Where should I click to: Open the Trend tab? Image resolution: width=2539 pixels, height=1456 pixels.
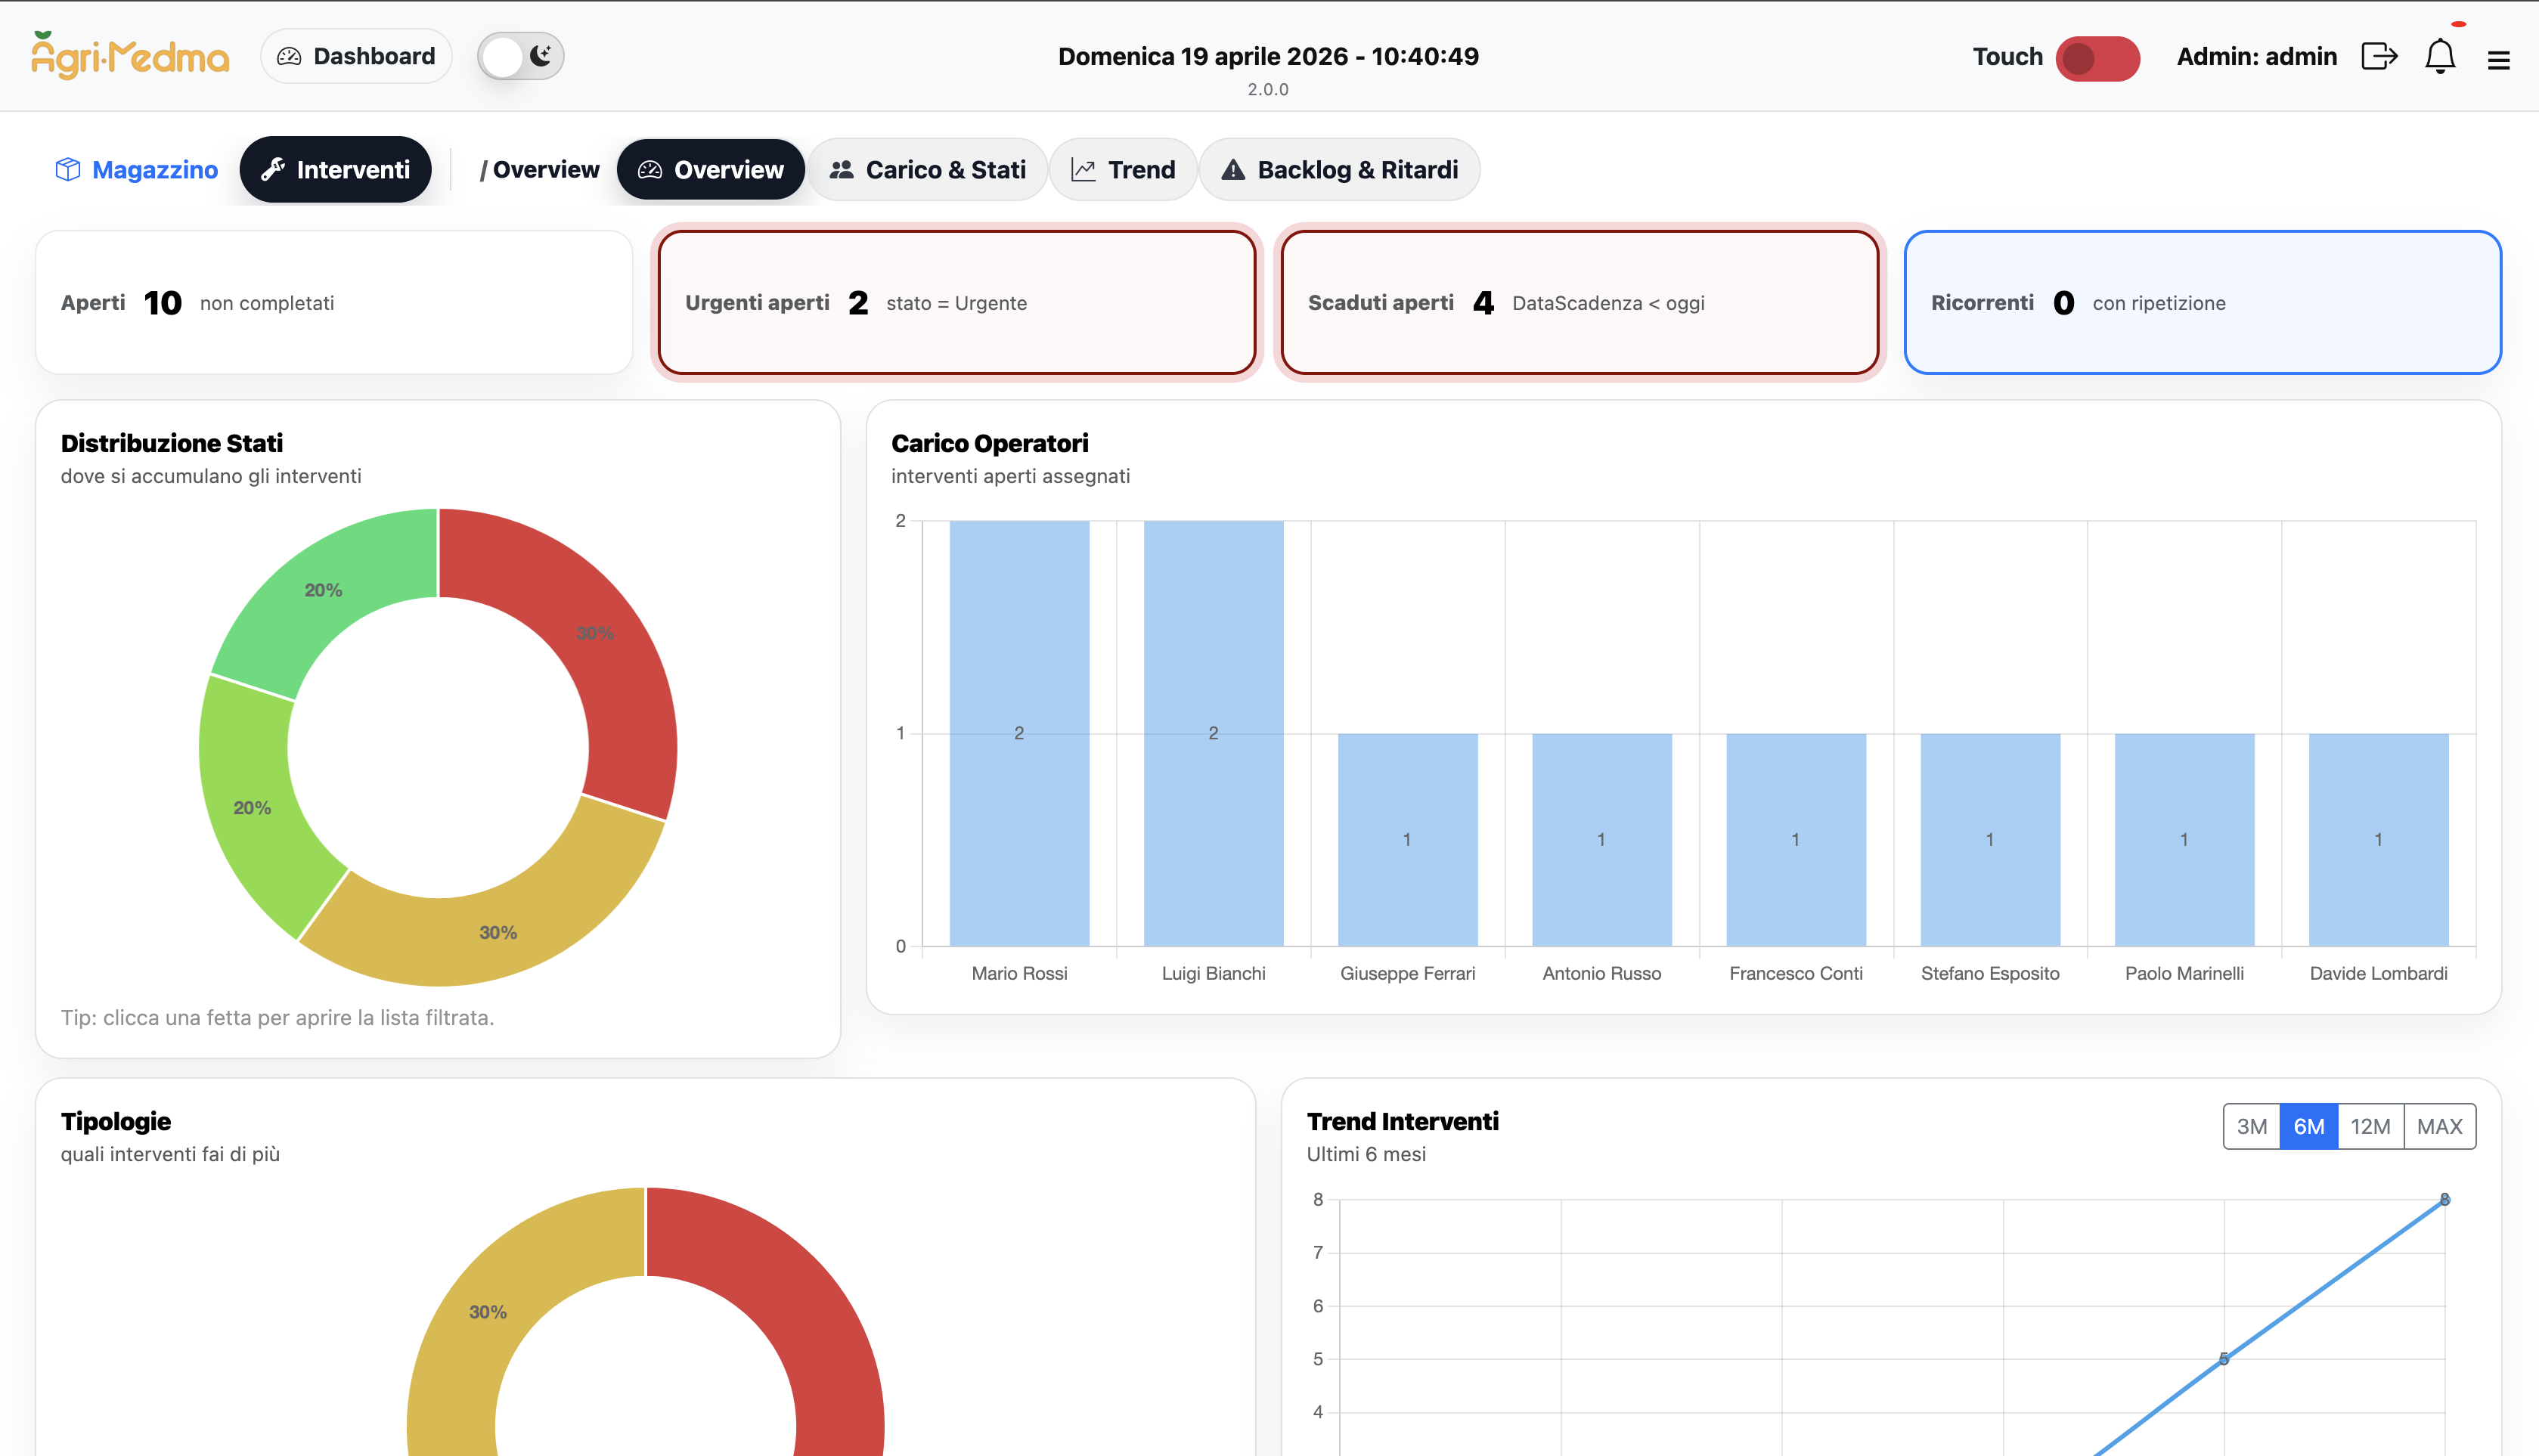[x=1123, y=170]
